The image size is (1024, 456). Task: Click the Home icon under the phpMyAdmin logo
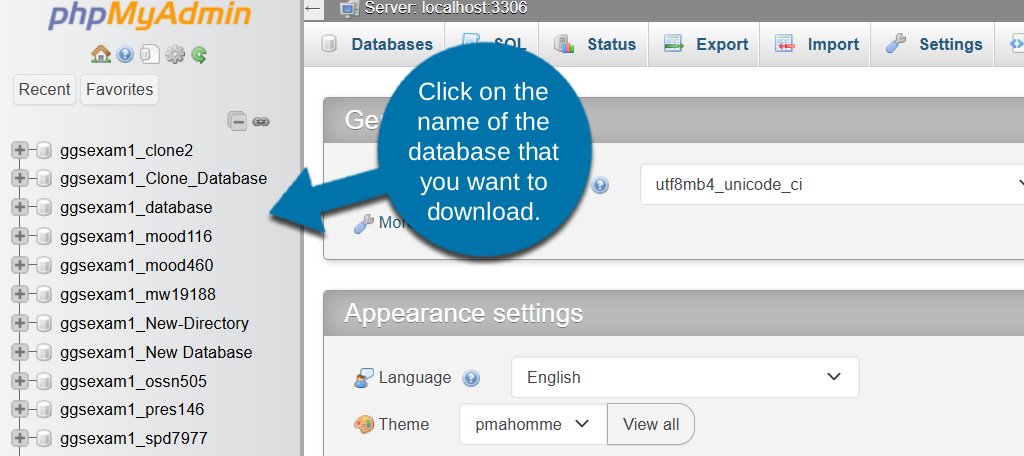point(100,55)
